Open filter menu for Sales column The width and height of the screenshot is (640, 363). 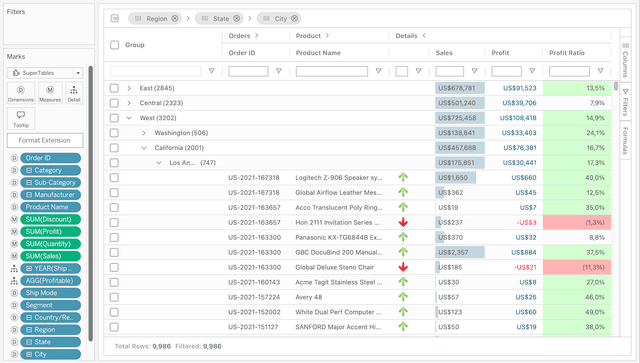point(474,71)
